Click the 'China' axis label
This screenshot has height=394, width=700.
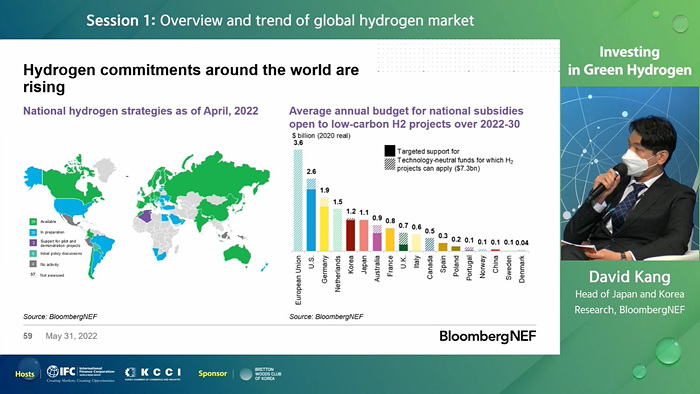point(496,264)
